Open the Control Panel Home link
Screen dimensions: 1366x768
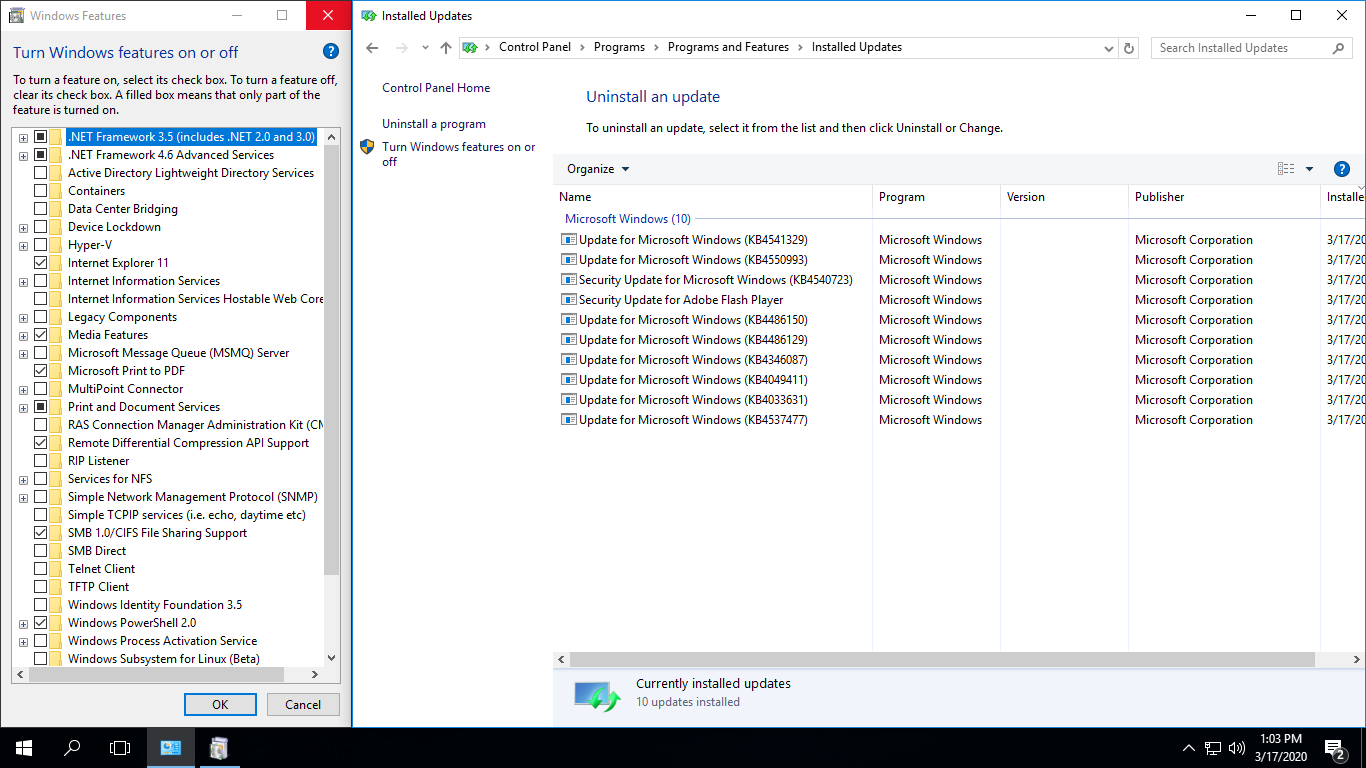pyautogui.click(x=436, y=88)
